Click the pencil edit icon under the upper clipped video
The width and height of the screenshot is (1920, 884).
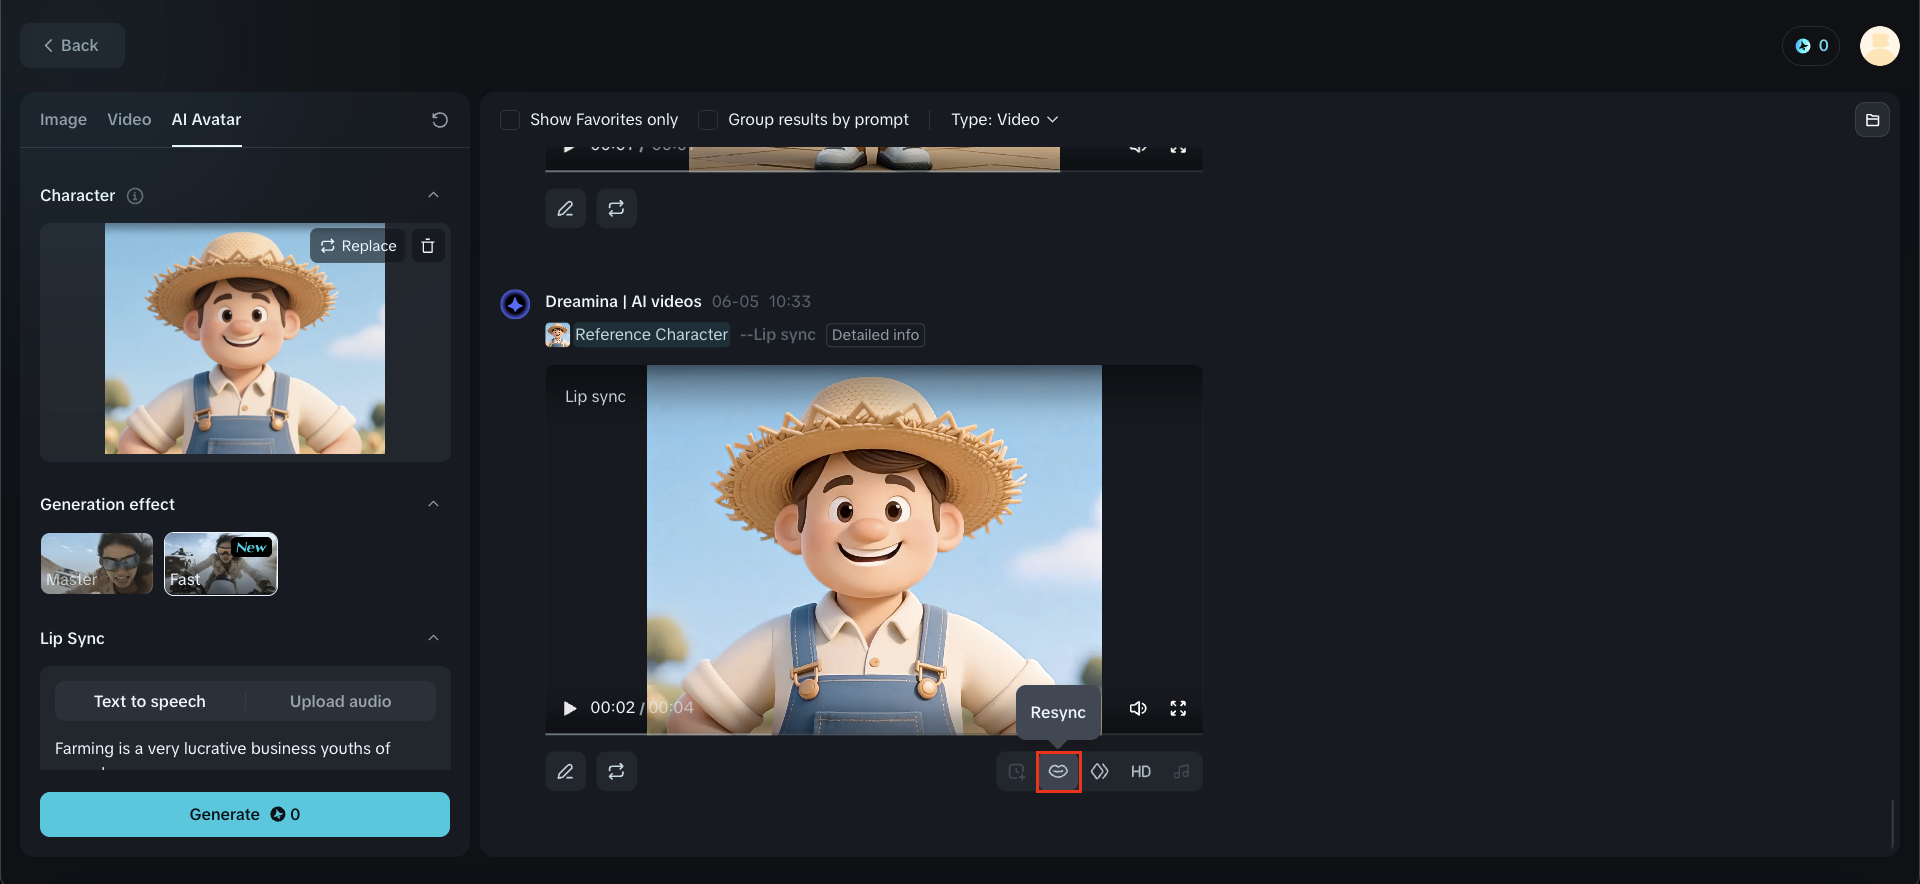click(x=565, y=208)
